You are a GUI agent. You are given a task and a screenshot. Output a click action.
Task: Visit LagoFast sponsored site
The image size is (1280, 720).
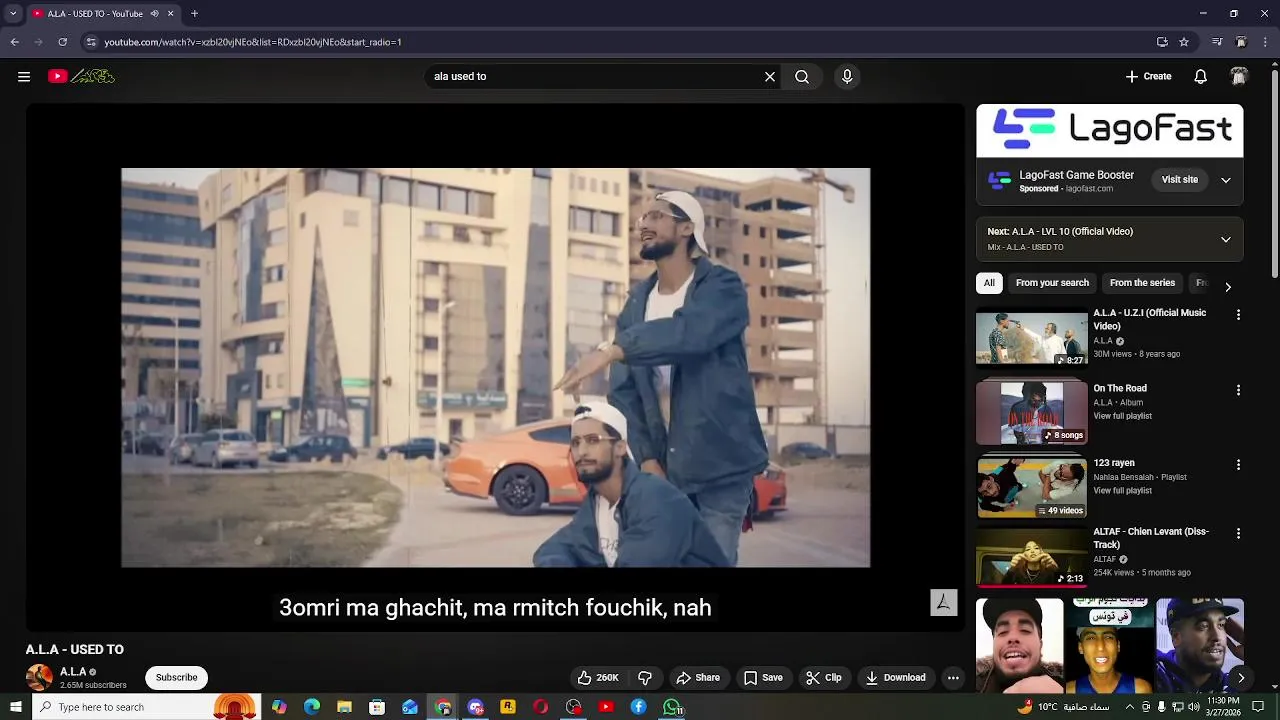[x=1179, y=180]
